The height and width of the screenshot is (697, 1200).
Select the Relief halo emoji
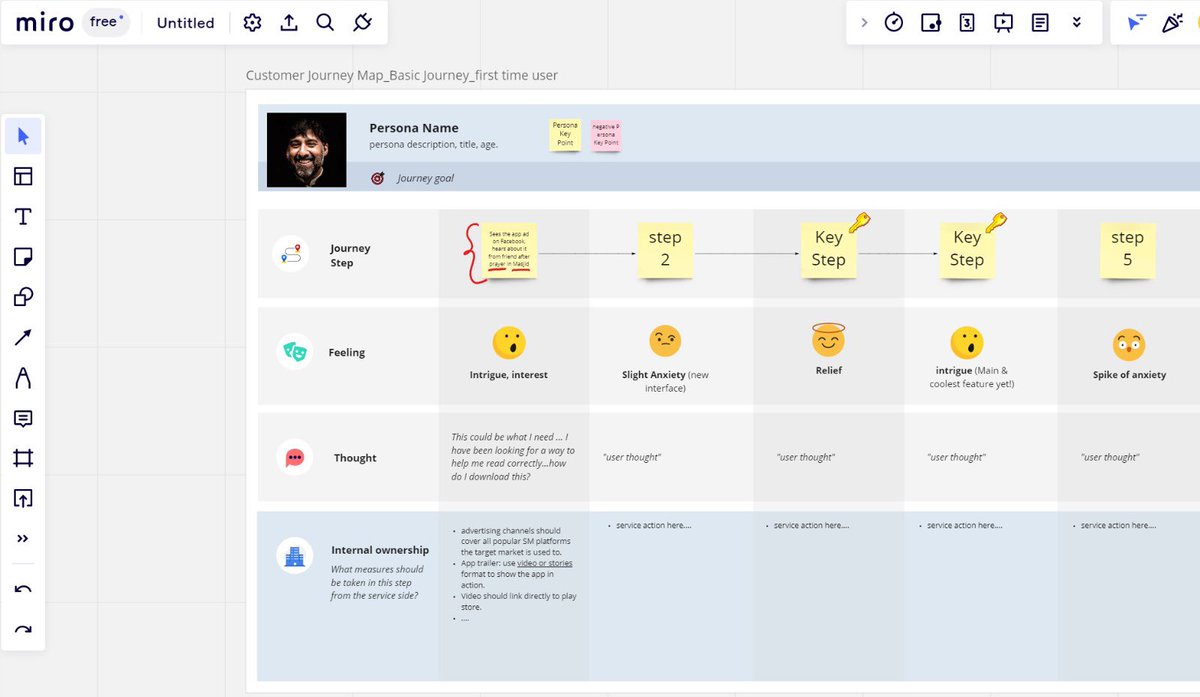coord(828,340)
